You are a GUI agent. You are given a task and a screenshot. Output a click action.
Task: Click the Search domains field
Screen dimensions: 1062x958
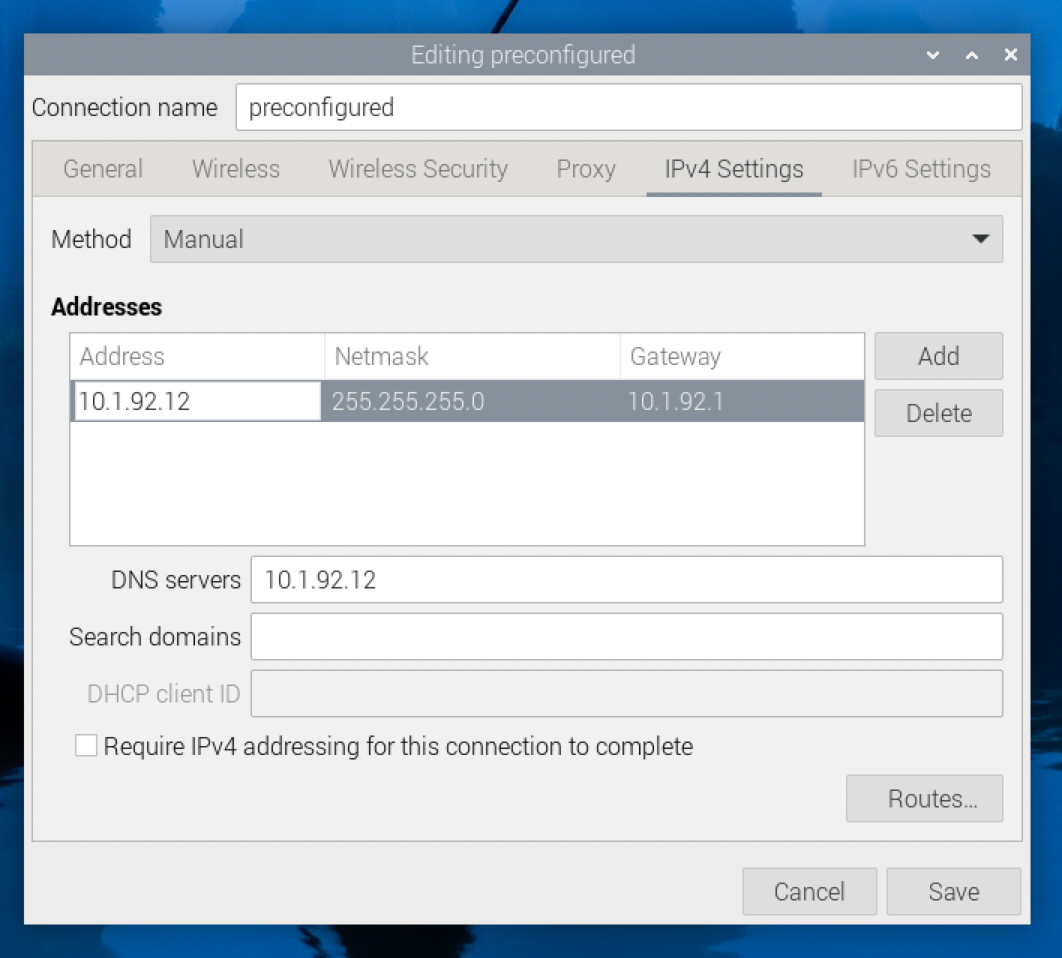point(628,636)
